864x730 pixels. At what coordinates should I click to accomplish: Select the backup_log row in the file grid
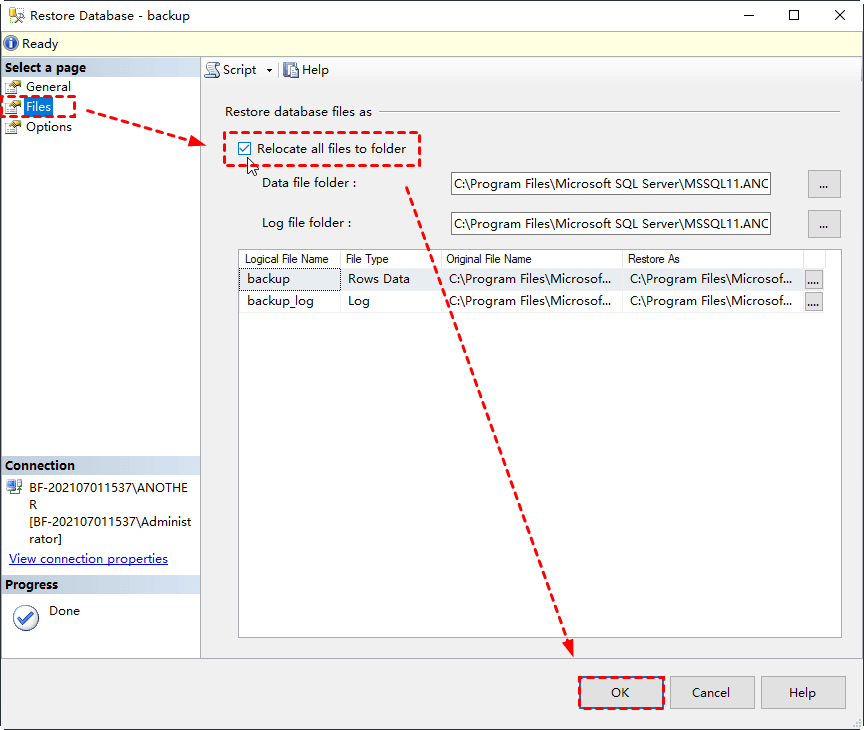pyautogui.click(x=289, y=301)
